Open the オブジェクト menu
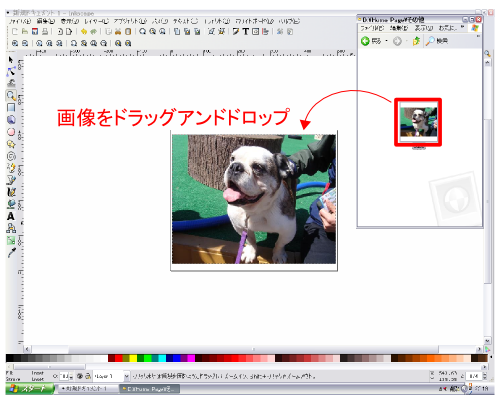Screen dimensions: 500x400 pos(130,21)
